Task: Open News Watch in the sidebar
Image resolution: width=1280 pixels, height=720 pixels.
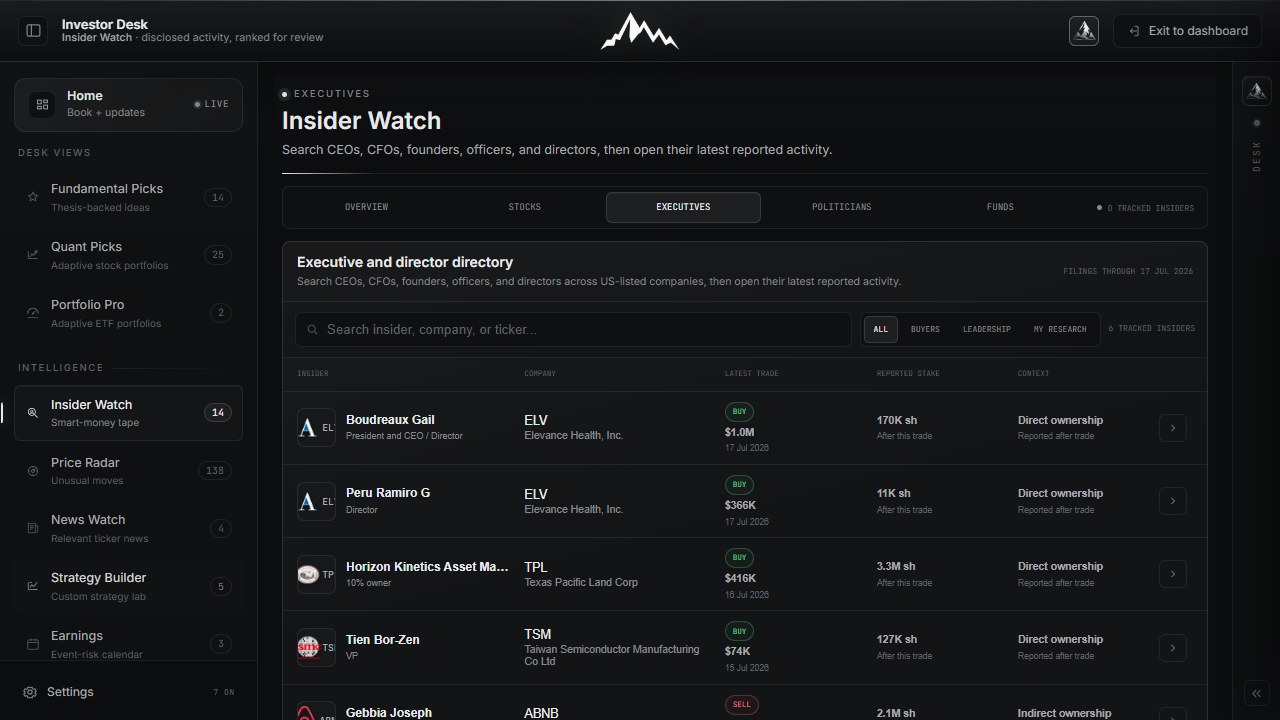Action: [128, 528]
